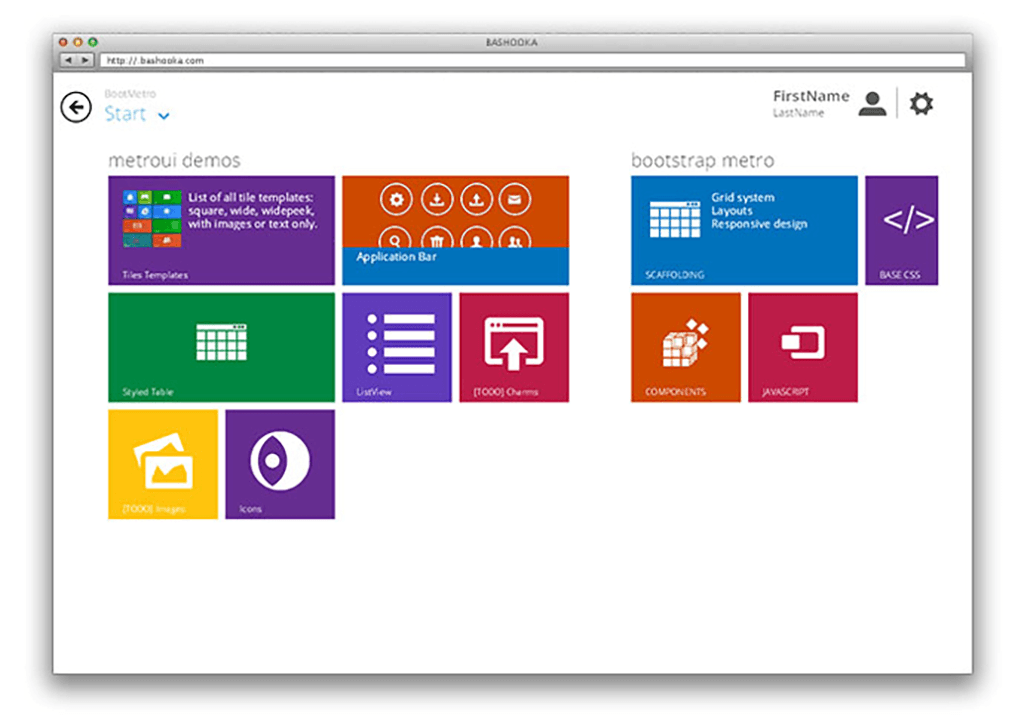The height and width of the screenshot is (721, 1024).
Task: Open the Scaffolding grid system tile
Action: click(x=744, y=231)
